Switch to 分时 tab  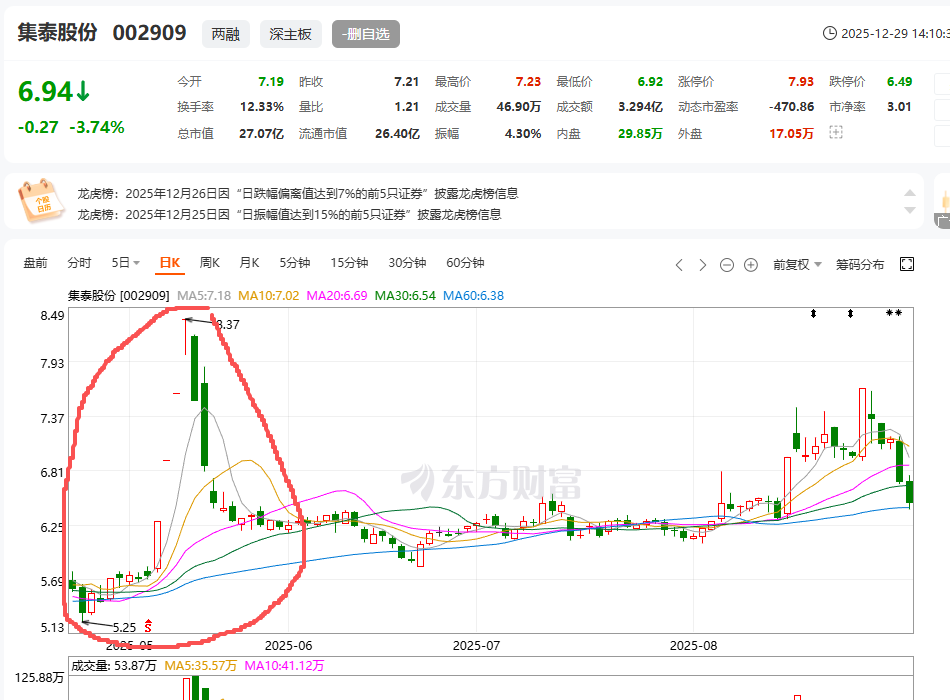coord(79,263)
